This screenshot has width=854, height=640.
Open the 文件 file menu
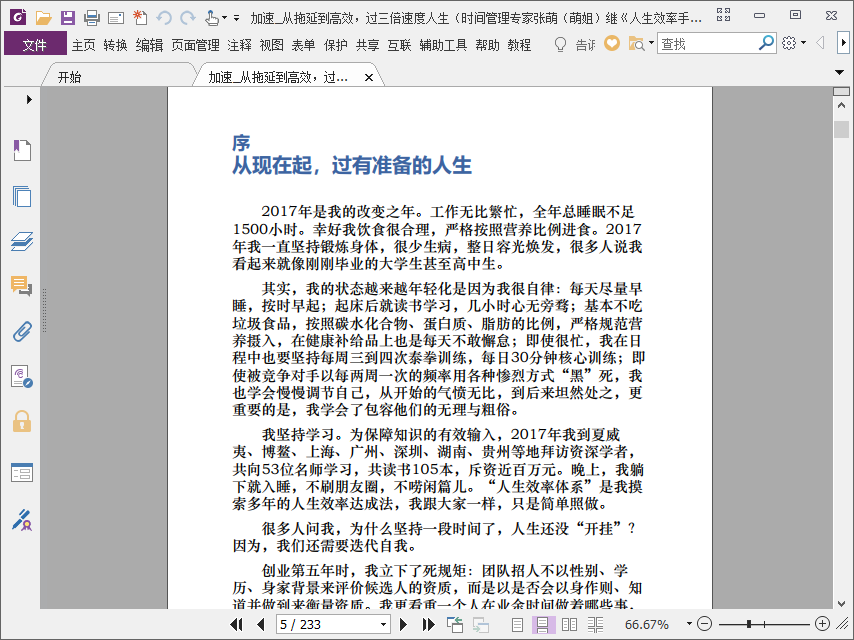click(x=35, y=44)
